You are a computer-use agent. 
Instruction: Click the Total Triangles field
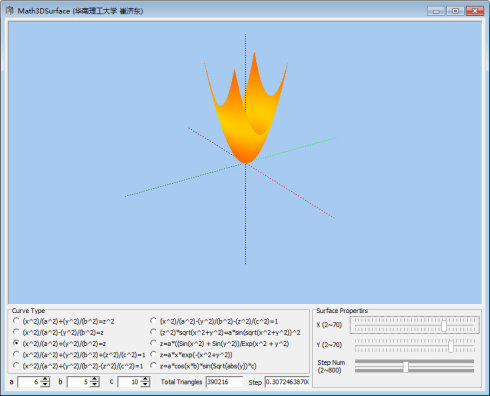pyautogui.click(x=224, y=382)
